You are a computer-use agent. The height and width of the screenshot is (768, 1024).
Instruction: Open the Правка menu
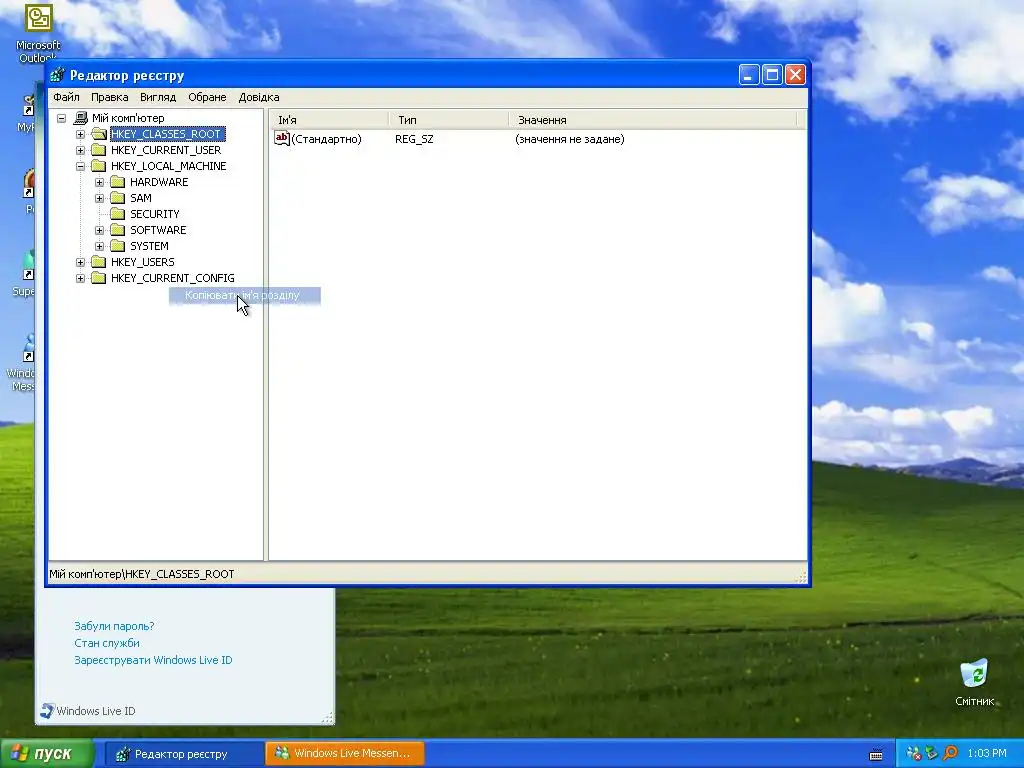109,97
